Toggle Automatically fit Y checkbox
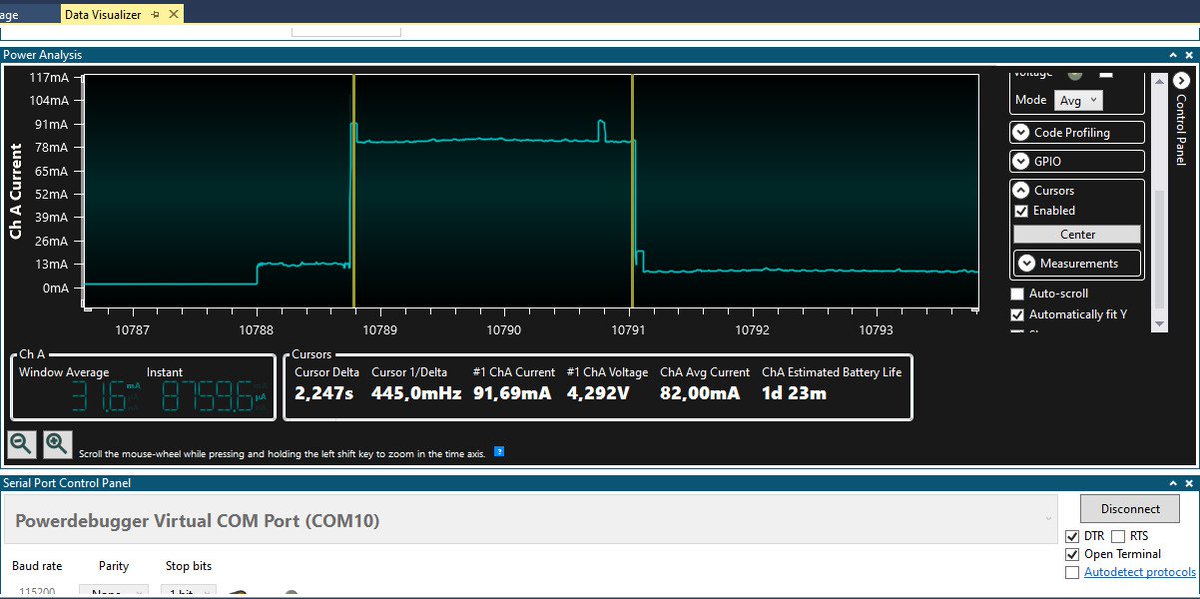Screen dimensions: 1200x599 1018,314
